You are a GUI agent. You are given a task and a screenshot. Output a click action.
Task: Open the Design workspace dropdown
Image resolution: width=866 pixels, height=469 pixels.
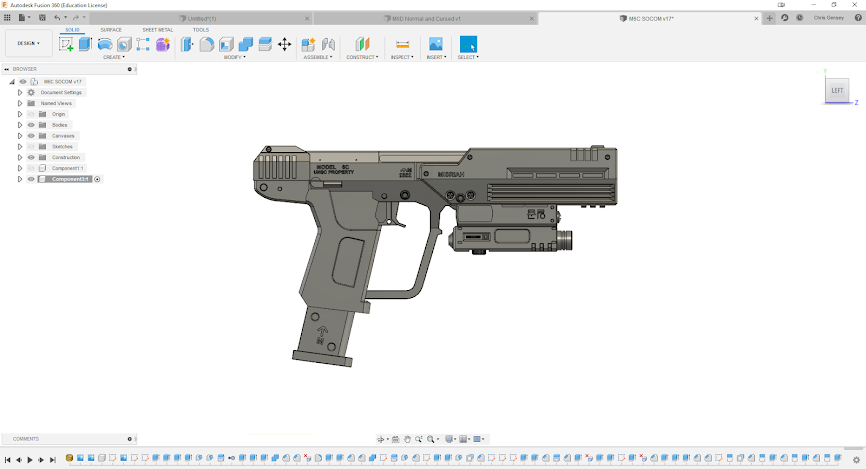pyautogui.click(x=28, y=43)
